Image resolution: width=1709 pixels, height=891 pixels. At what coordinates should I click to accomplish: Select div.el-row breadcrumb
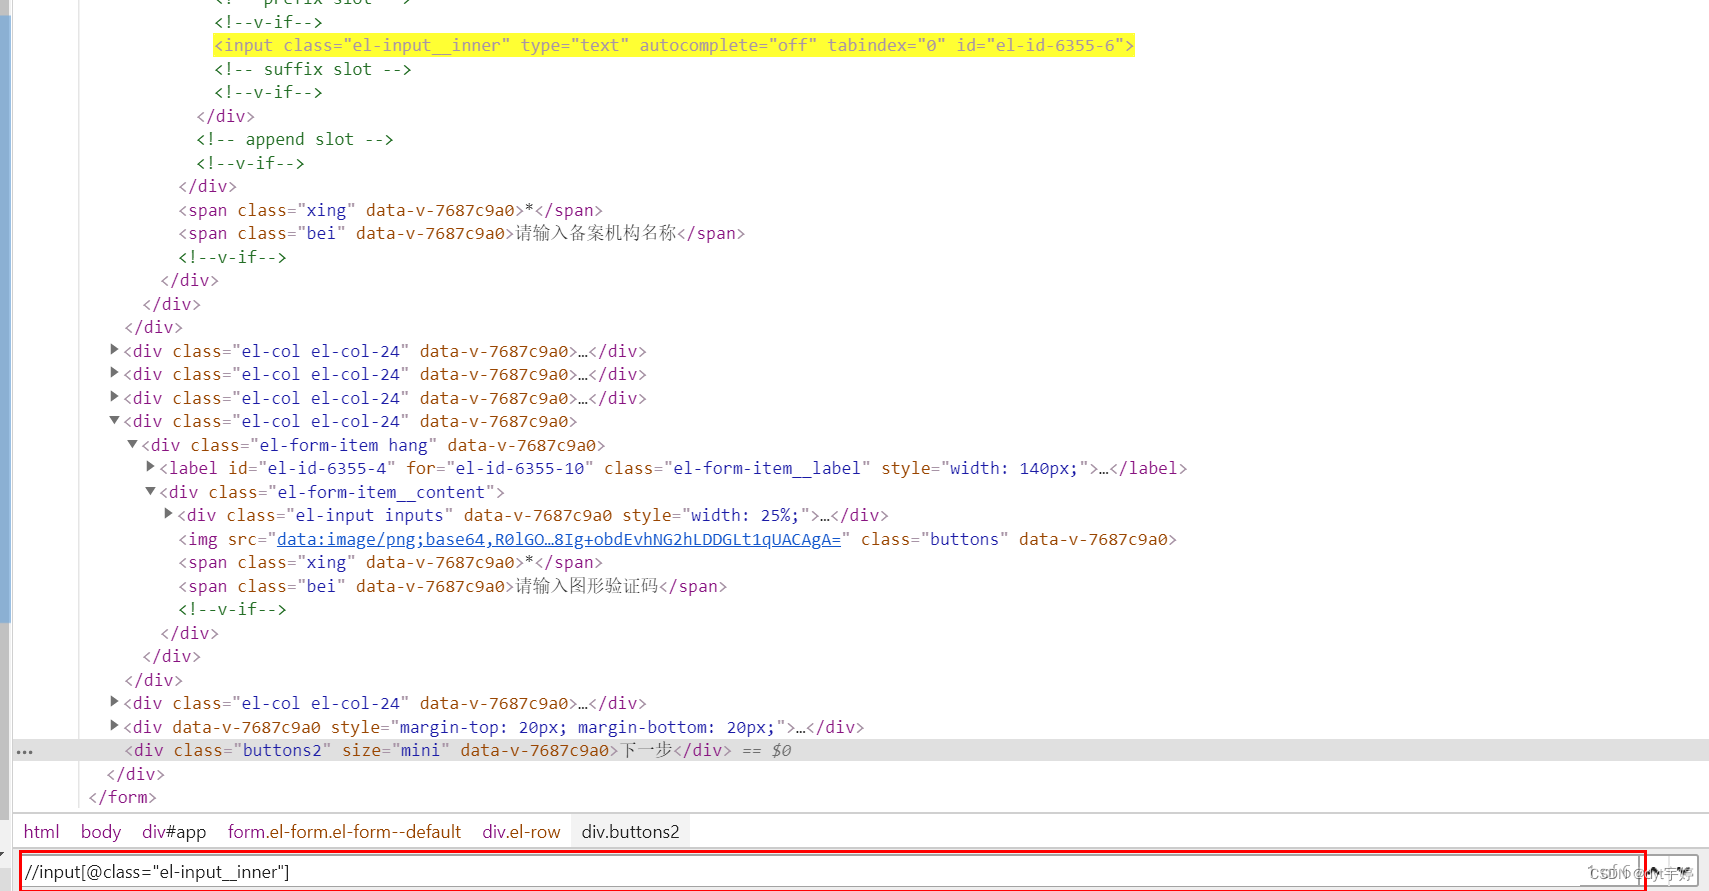[521, 832]
